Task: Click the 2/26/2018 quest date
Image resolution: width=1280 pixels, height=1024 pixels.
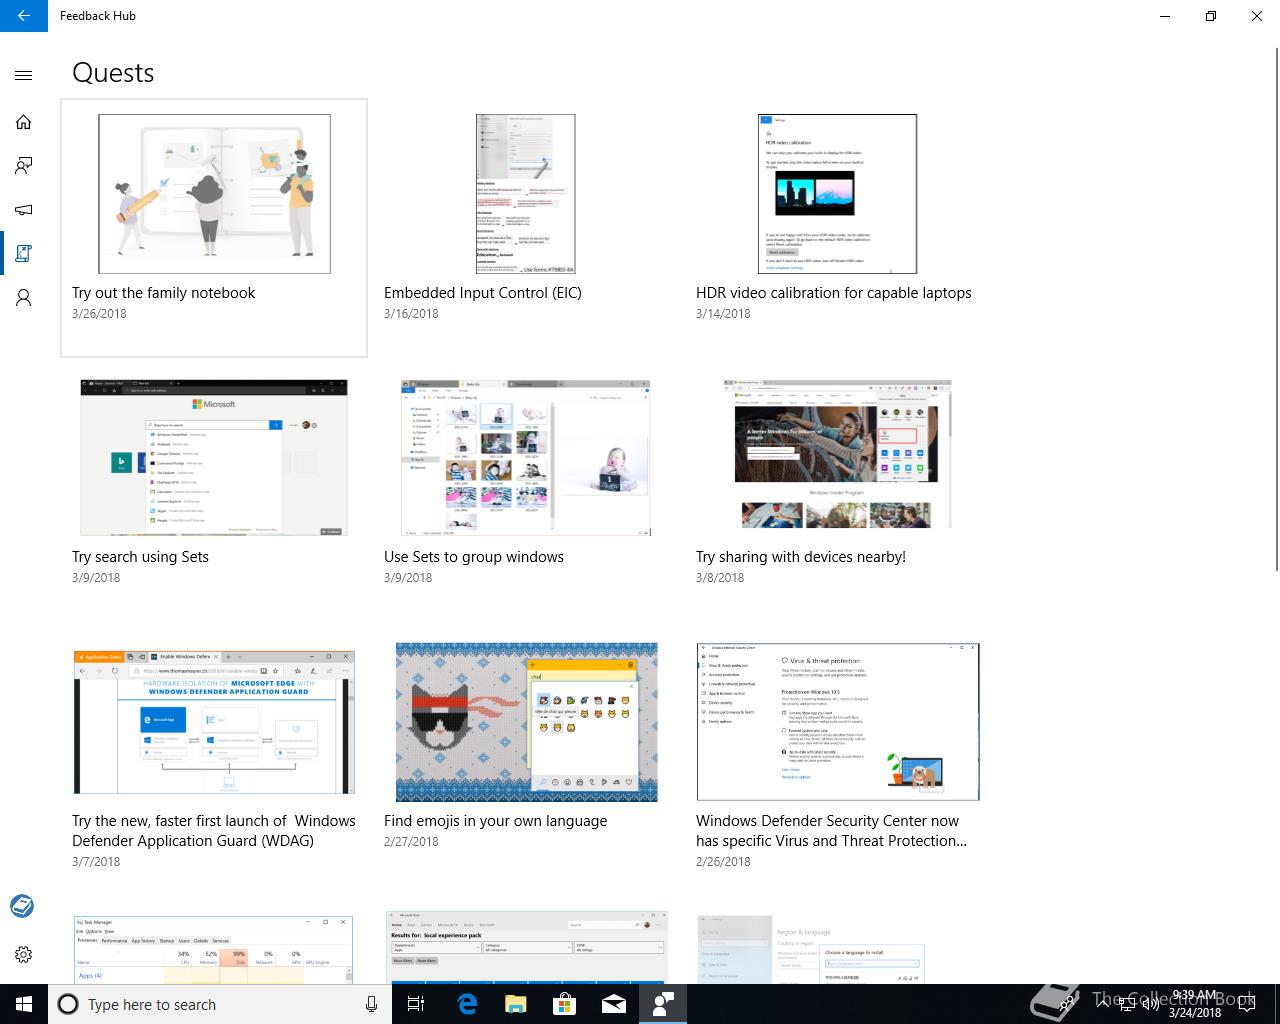Action: 723,862
